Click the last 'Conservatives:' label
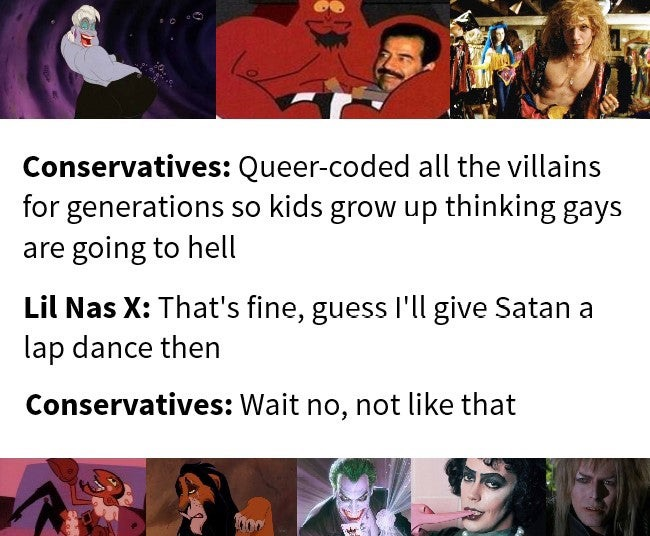Screen dimensions: 650x536 [x=129, y=405]
